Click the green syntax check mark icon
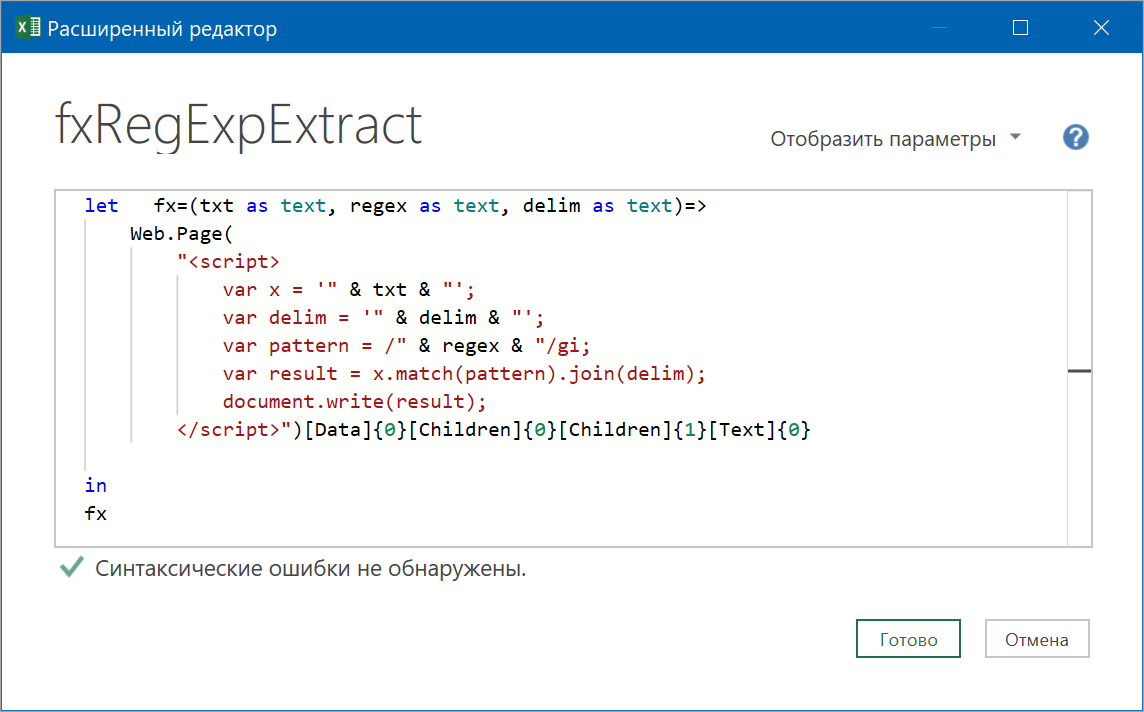Viewport: 1144px width, 712px height. 72,567
